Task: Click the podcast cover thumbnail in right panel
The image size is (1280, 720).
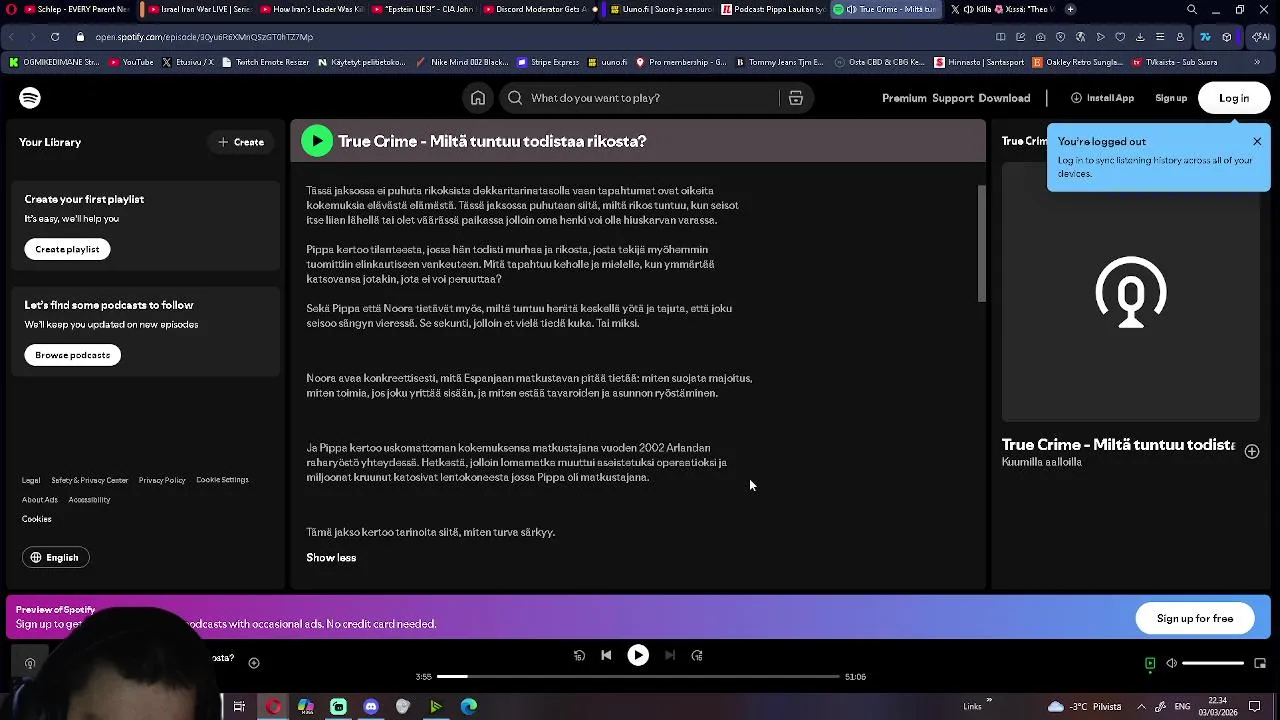Action: pos(1131,292)
